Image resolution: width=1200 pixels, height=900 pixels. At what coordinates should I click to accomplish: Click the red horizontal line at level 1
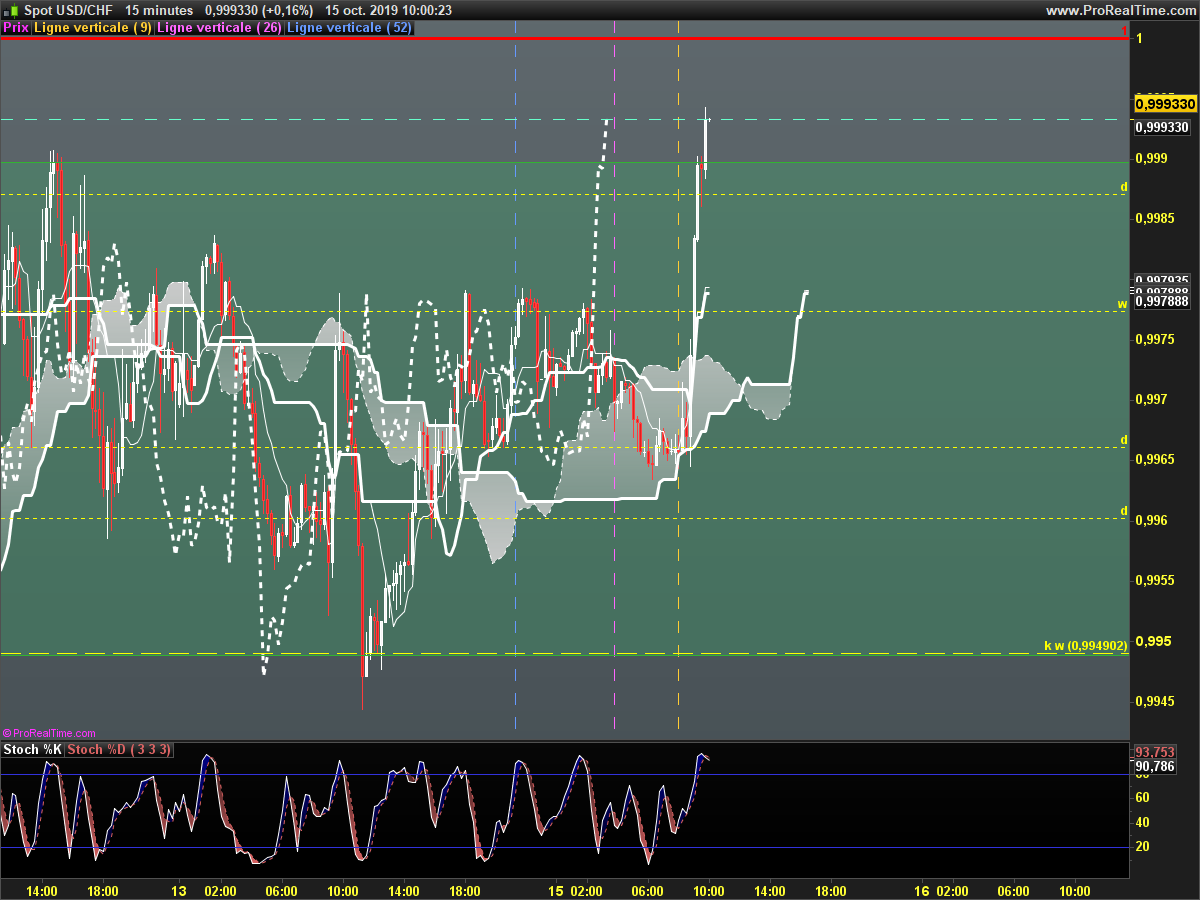564,38
